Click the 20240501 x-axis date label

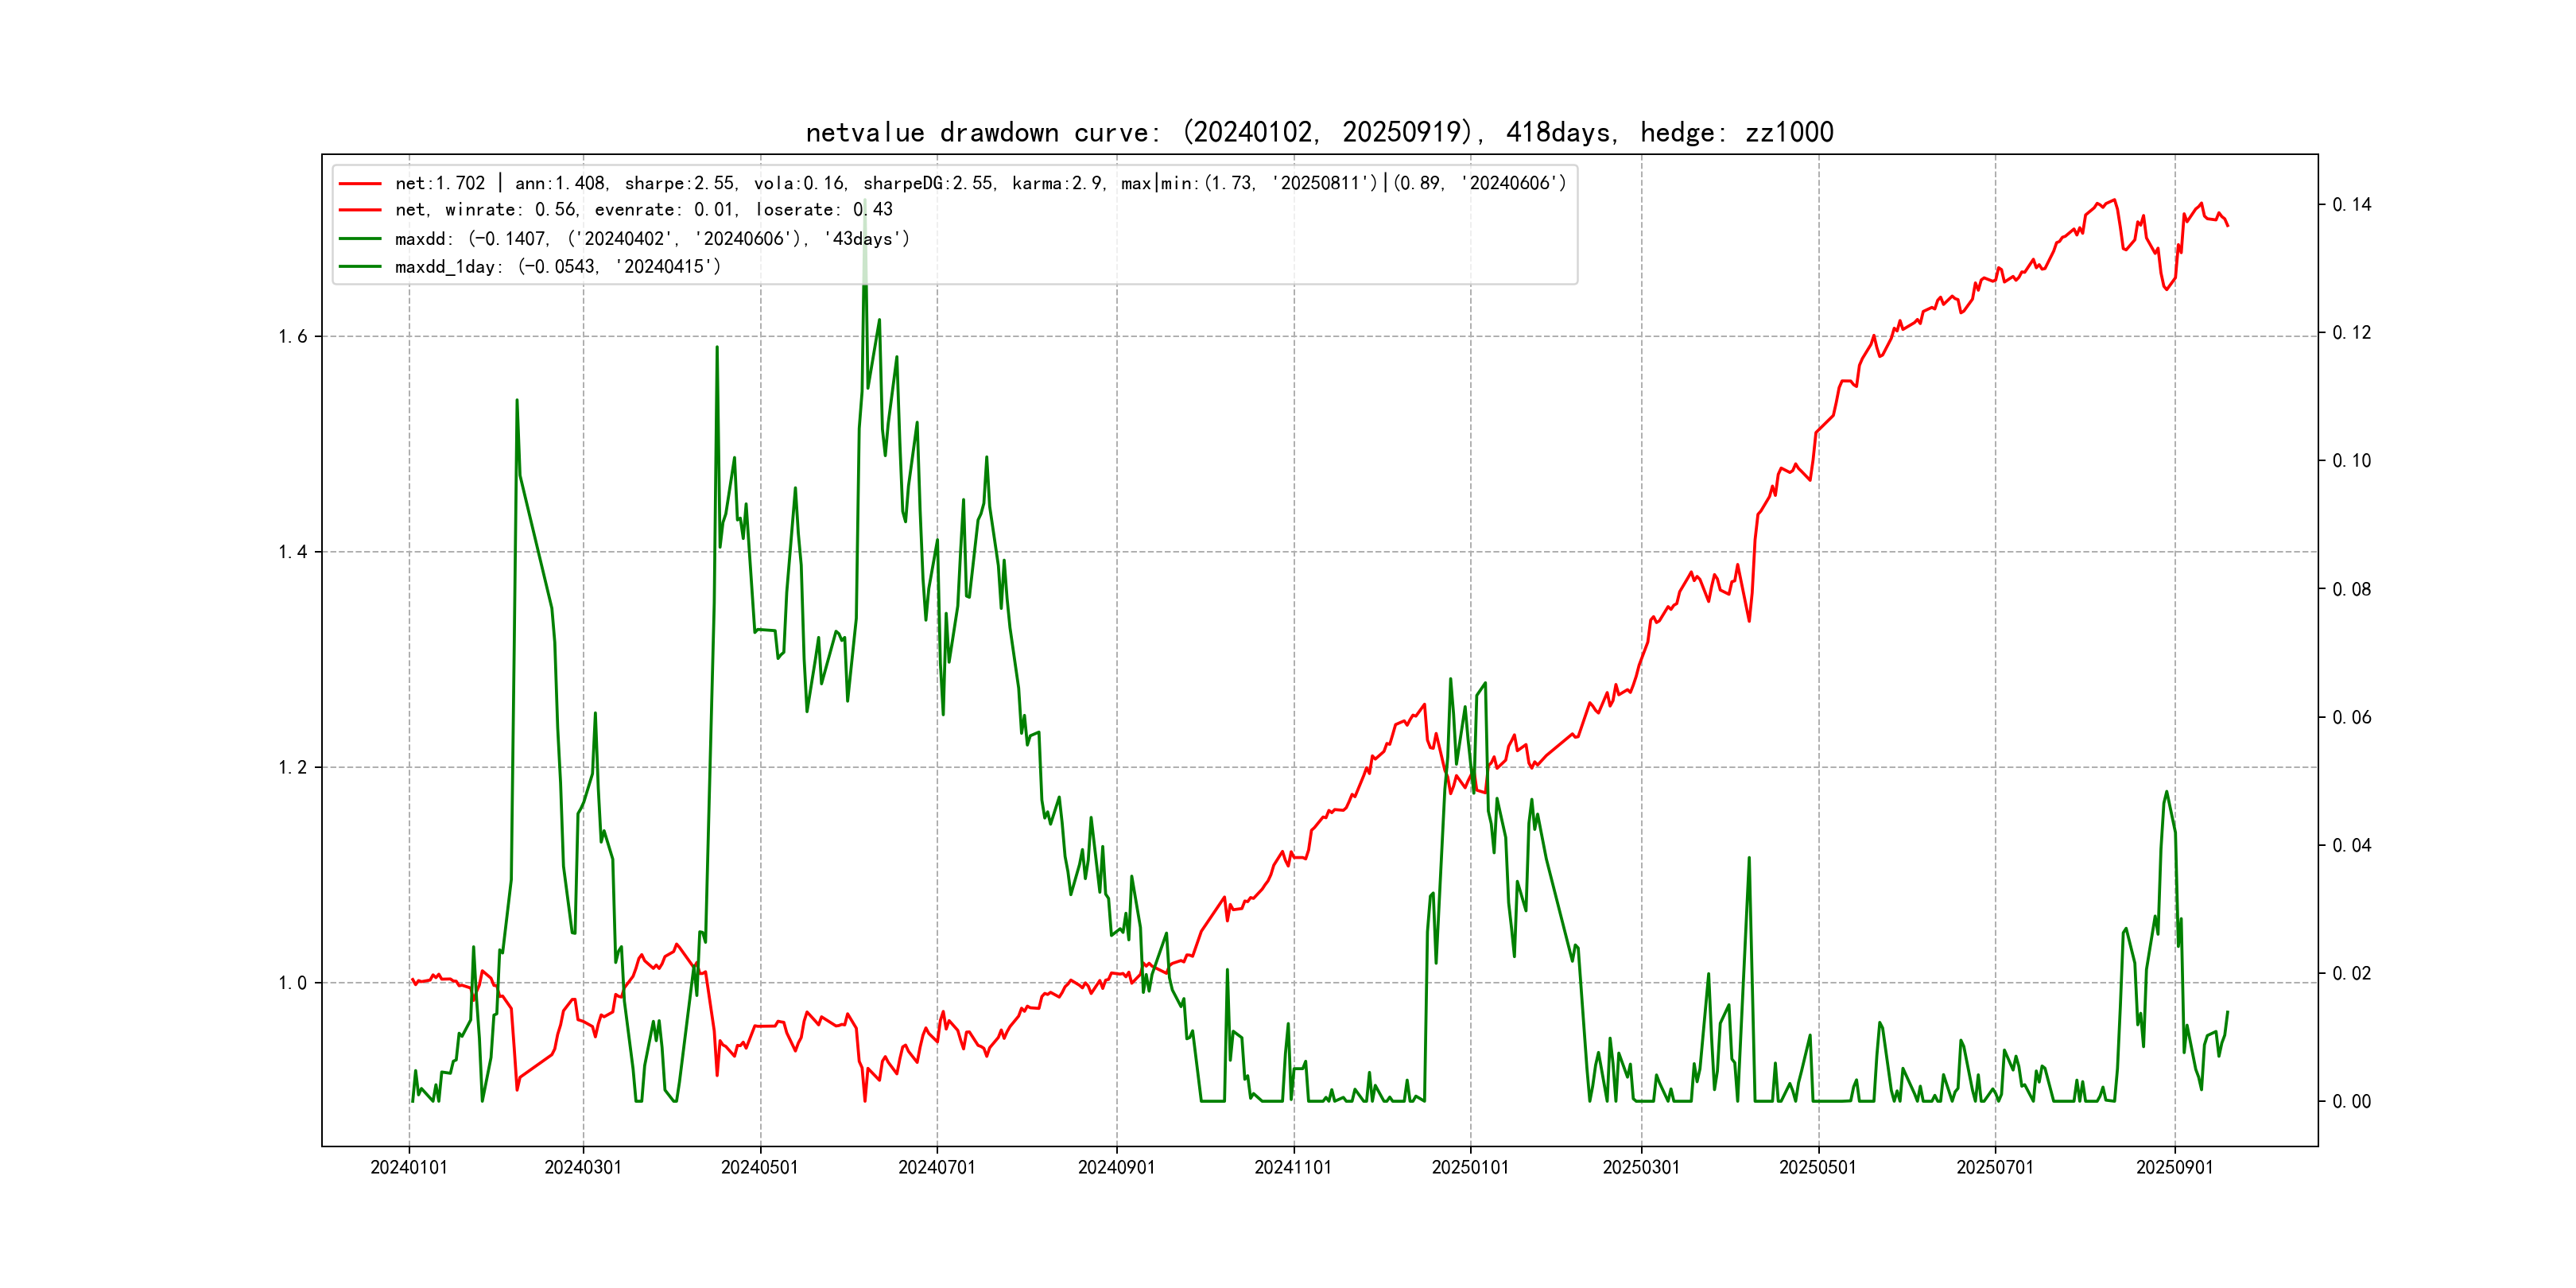(x=760, y=1168)
